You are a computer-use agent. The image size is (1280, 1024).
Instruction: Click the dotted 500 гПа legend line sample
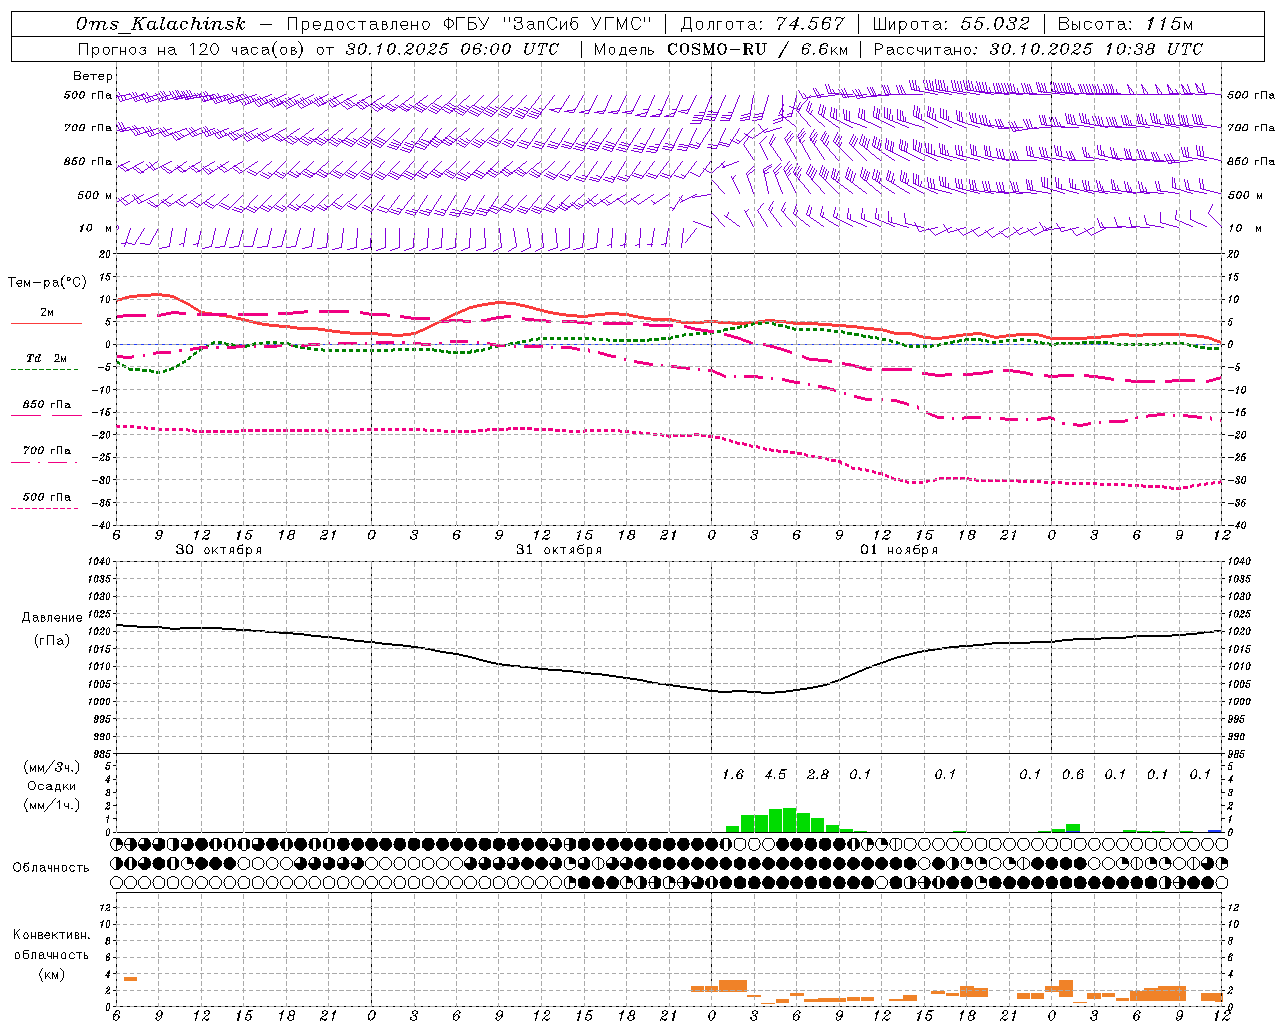pos(44,508)
